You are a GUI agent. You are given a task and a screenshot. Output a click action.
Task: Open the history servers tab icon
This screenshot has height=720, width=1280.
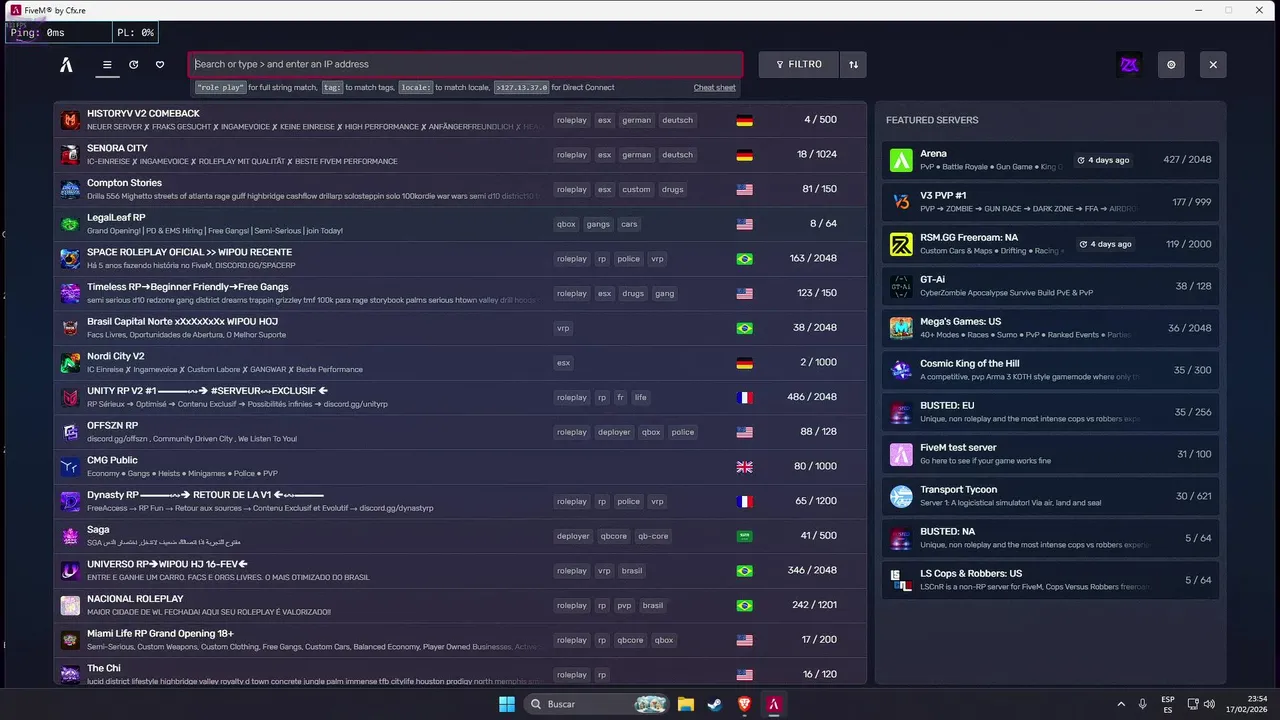(134, 65)
